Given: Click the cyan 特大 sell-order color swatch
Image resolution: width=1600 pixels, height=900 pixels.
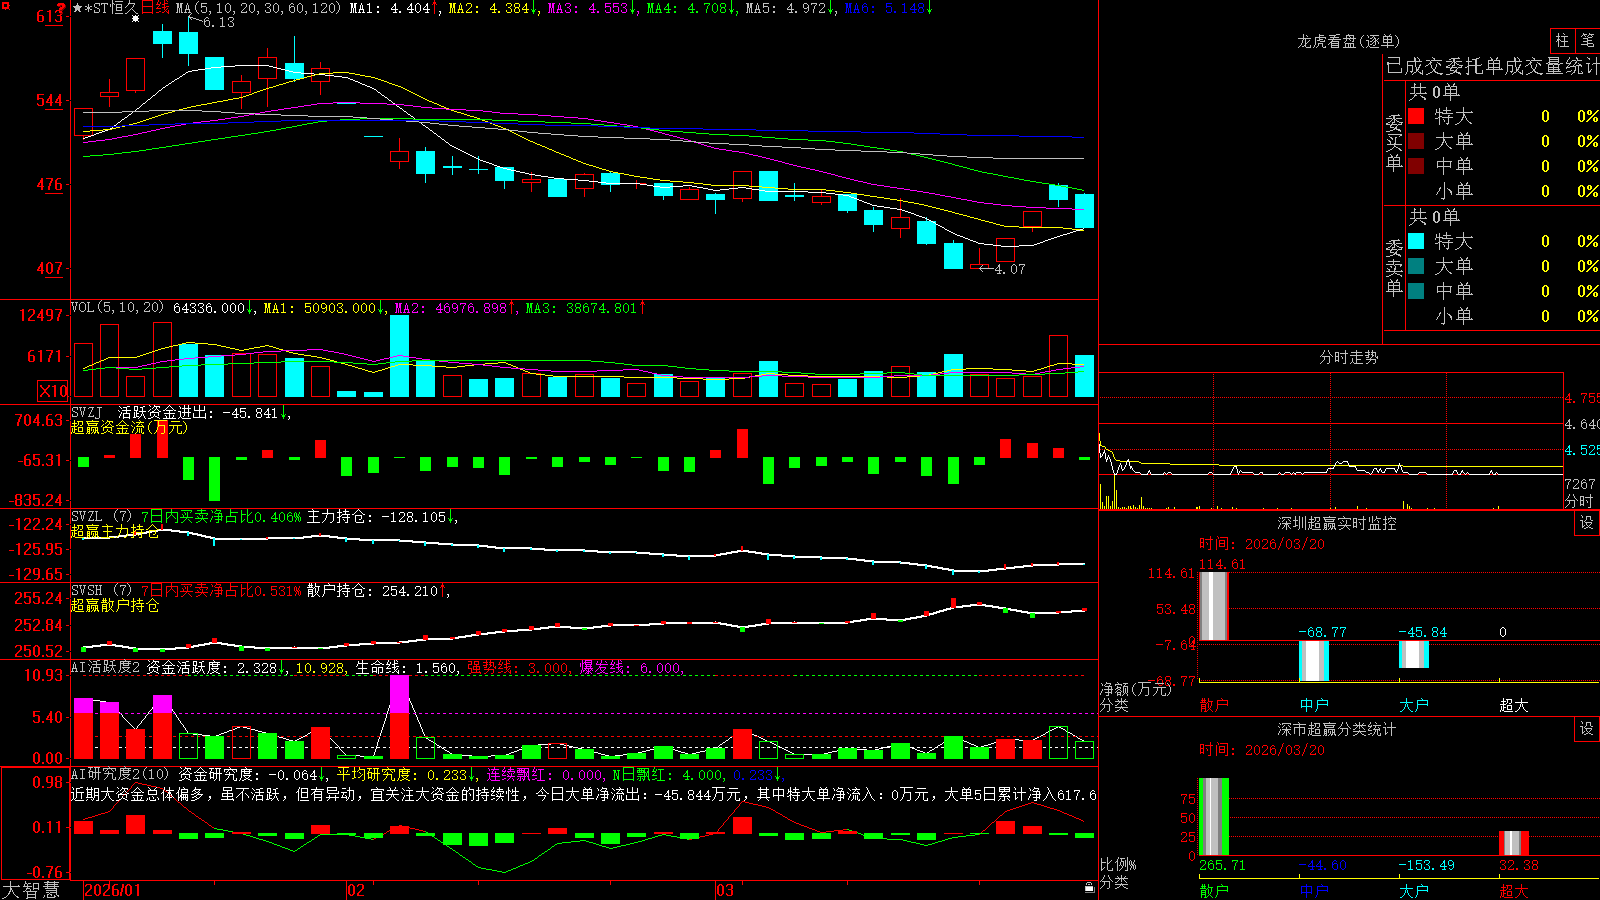Looking at the screenshot, I should pyautogui.click(x=1416, y=241).
